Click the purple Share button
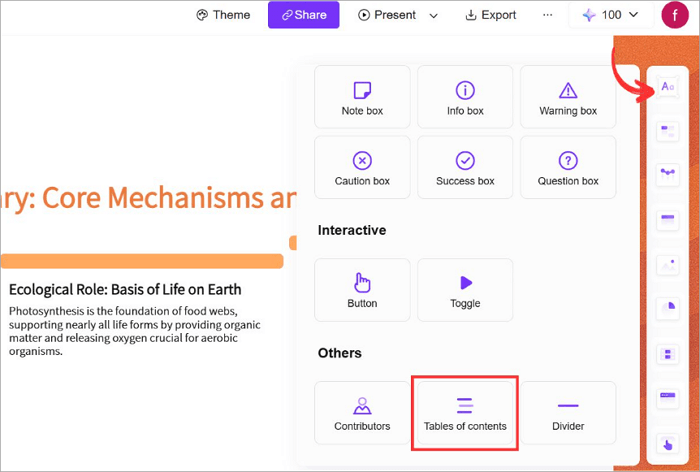The height and width of the screenshot is (472, 700). [304, 15]
